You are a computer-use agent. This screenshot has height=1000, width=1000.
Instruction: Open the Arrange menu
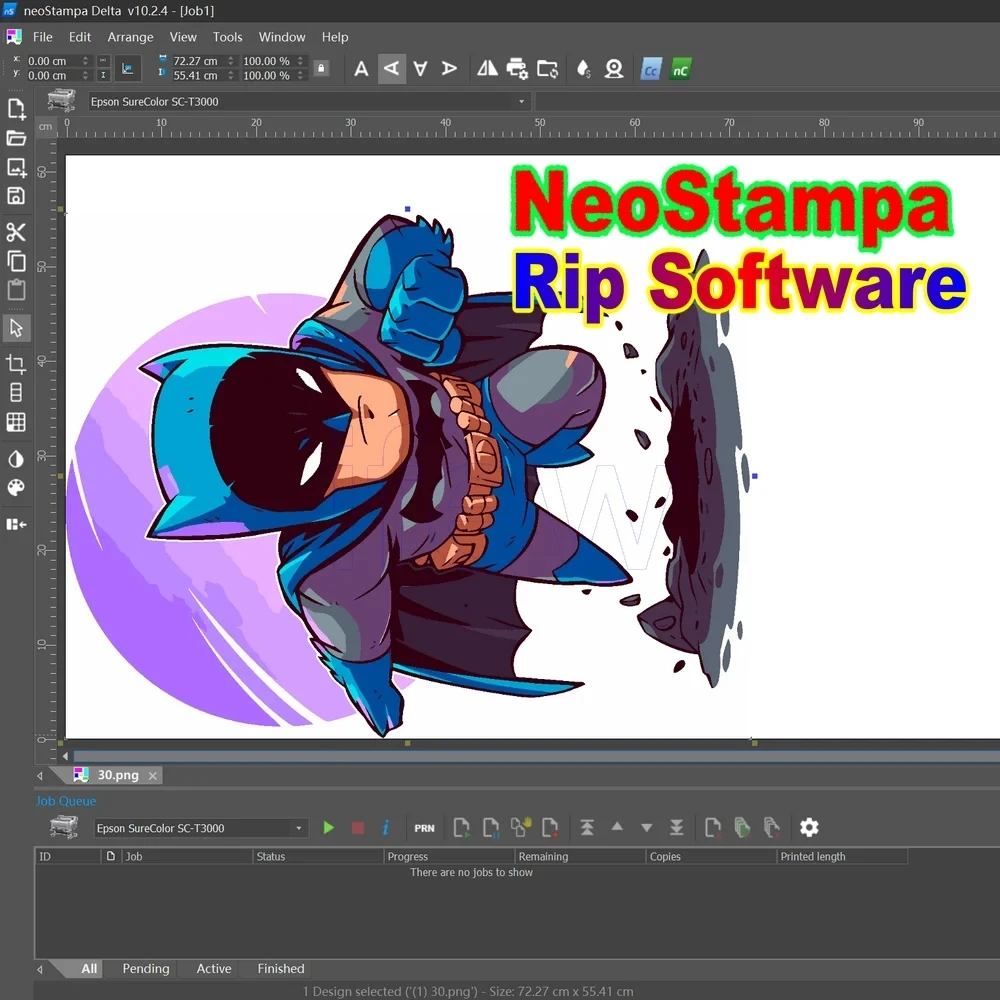131,37
